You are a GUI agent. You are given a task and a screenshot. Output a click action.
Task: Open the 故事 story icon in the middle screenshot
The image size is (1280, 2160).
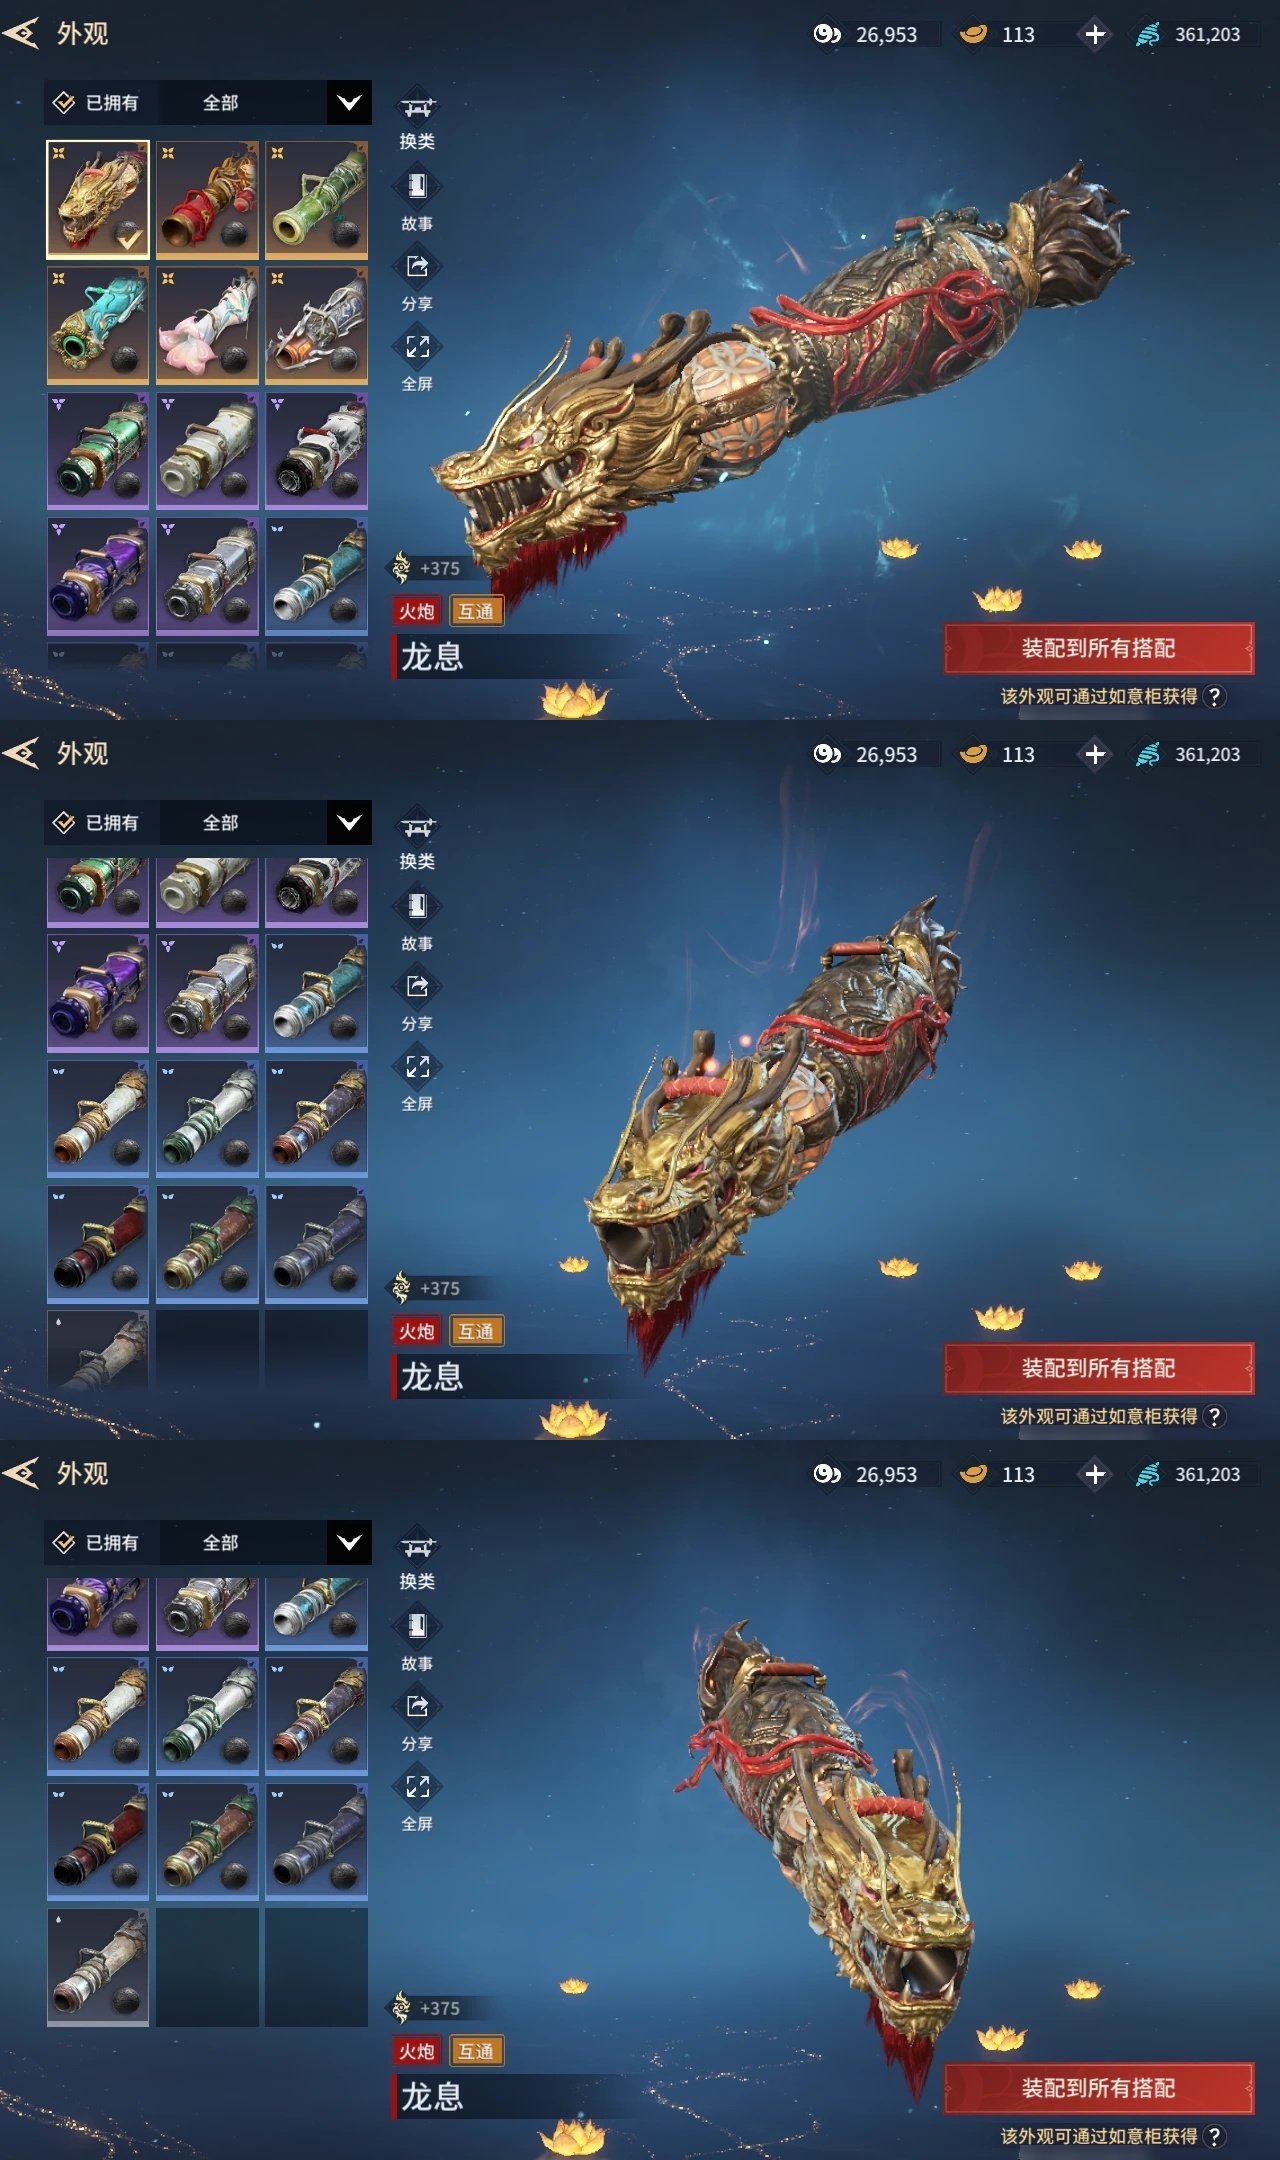point(417,906)
